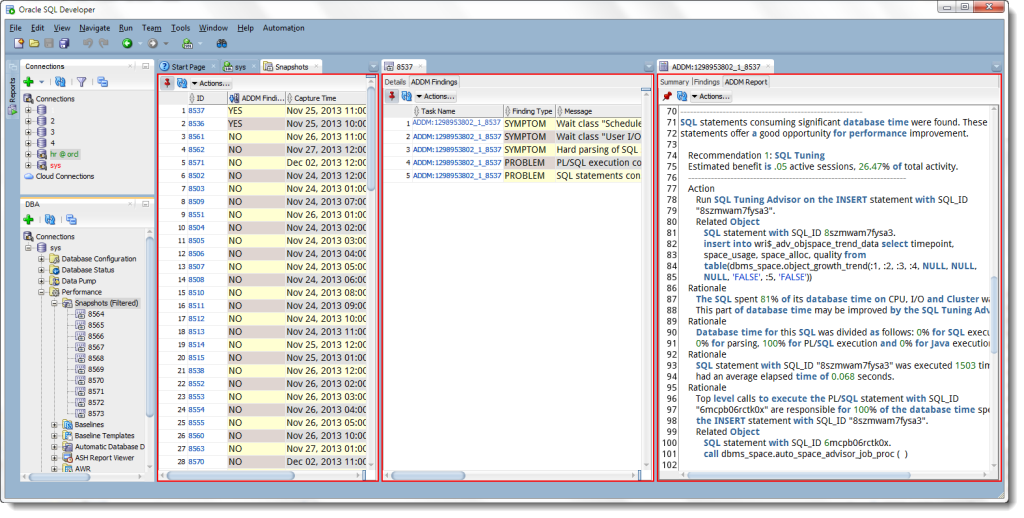The width and height of the screenshot is (1024, 518).
Task: Click the green Back navigation arrow
Action: point(127,43)
